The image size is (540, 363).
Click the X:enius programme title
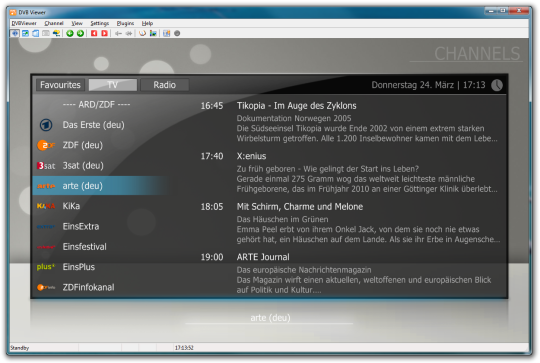click(251, 156)
